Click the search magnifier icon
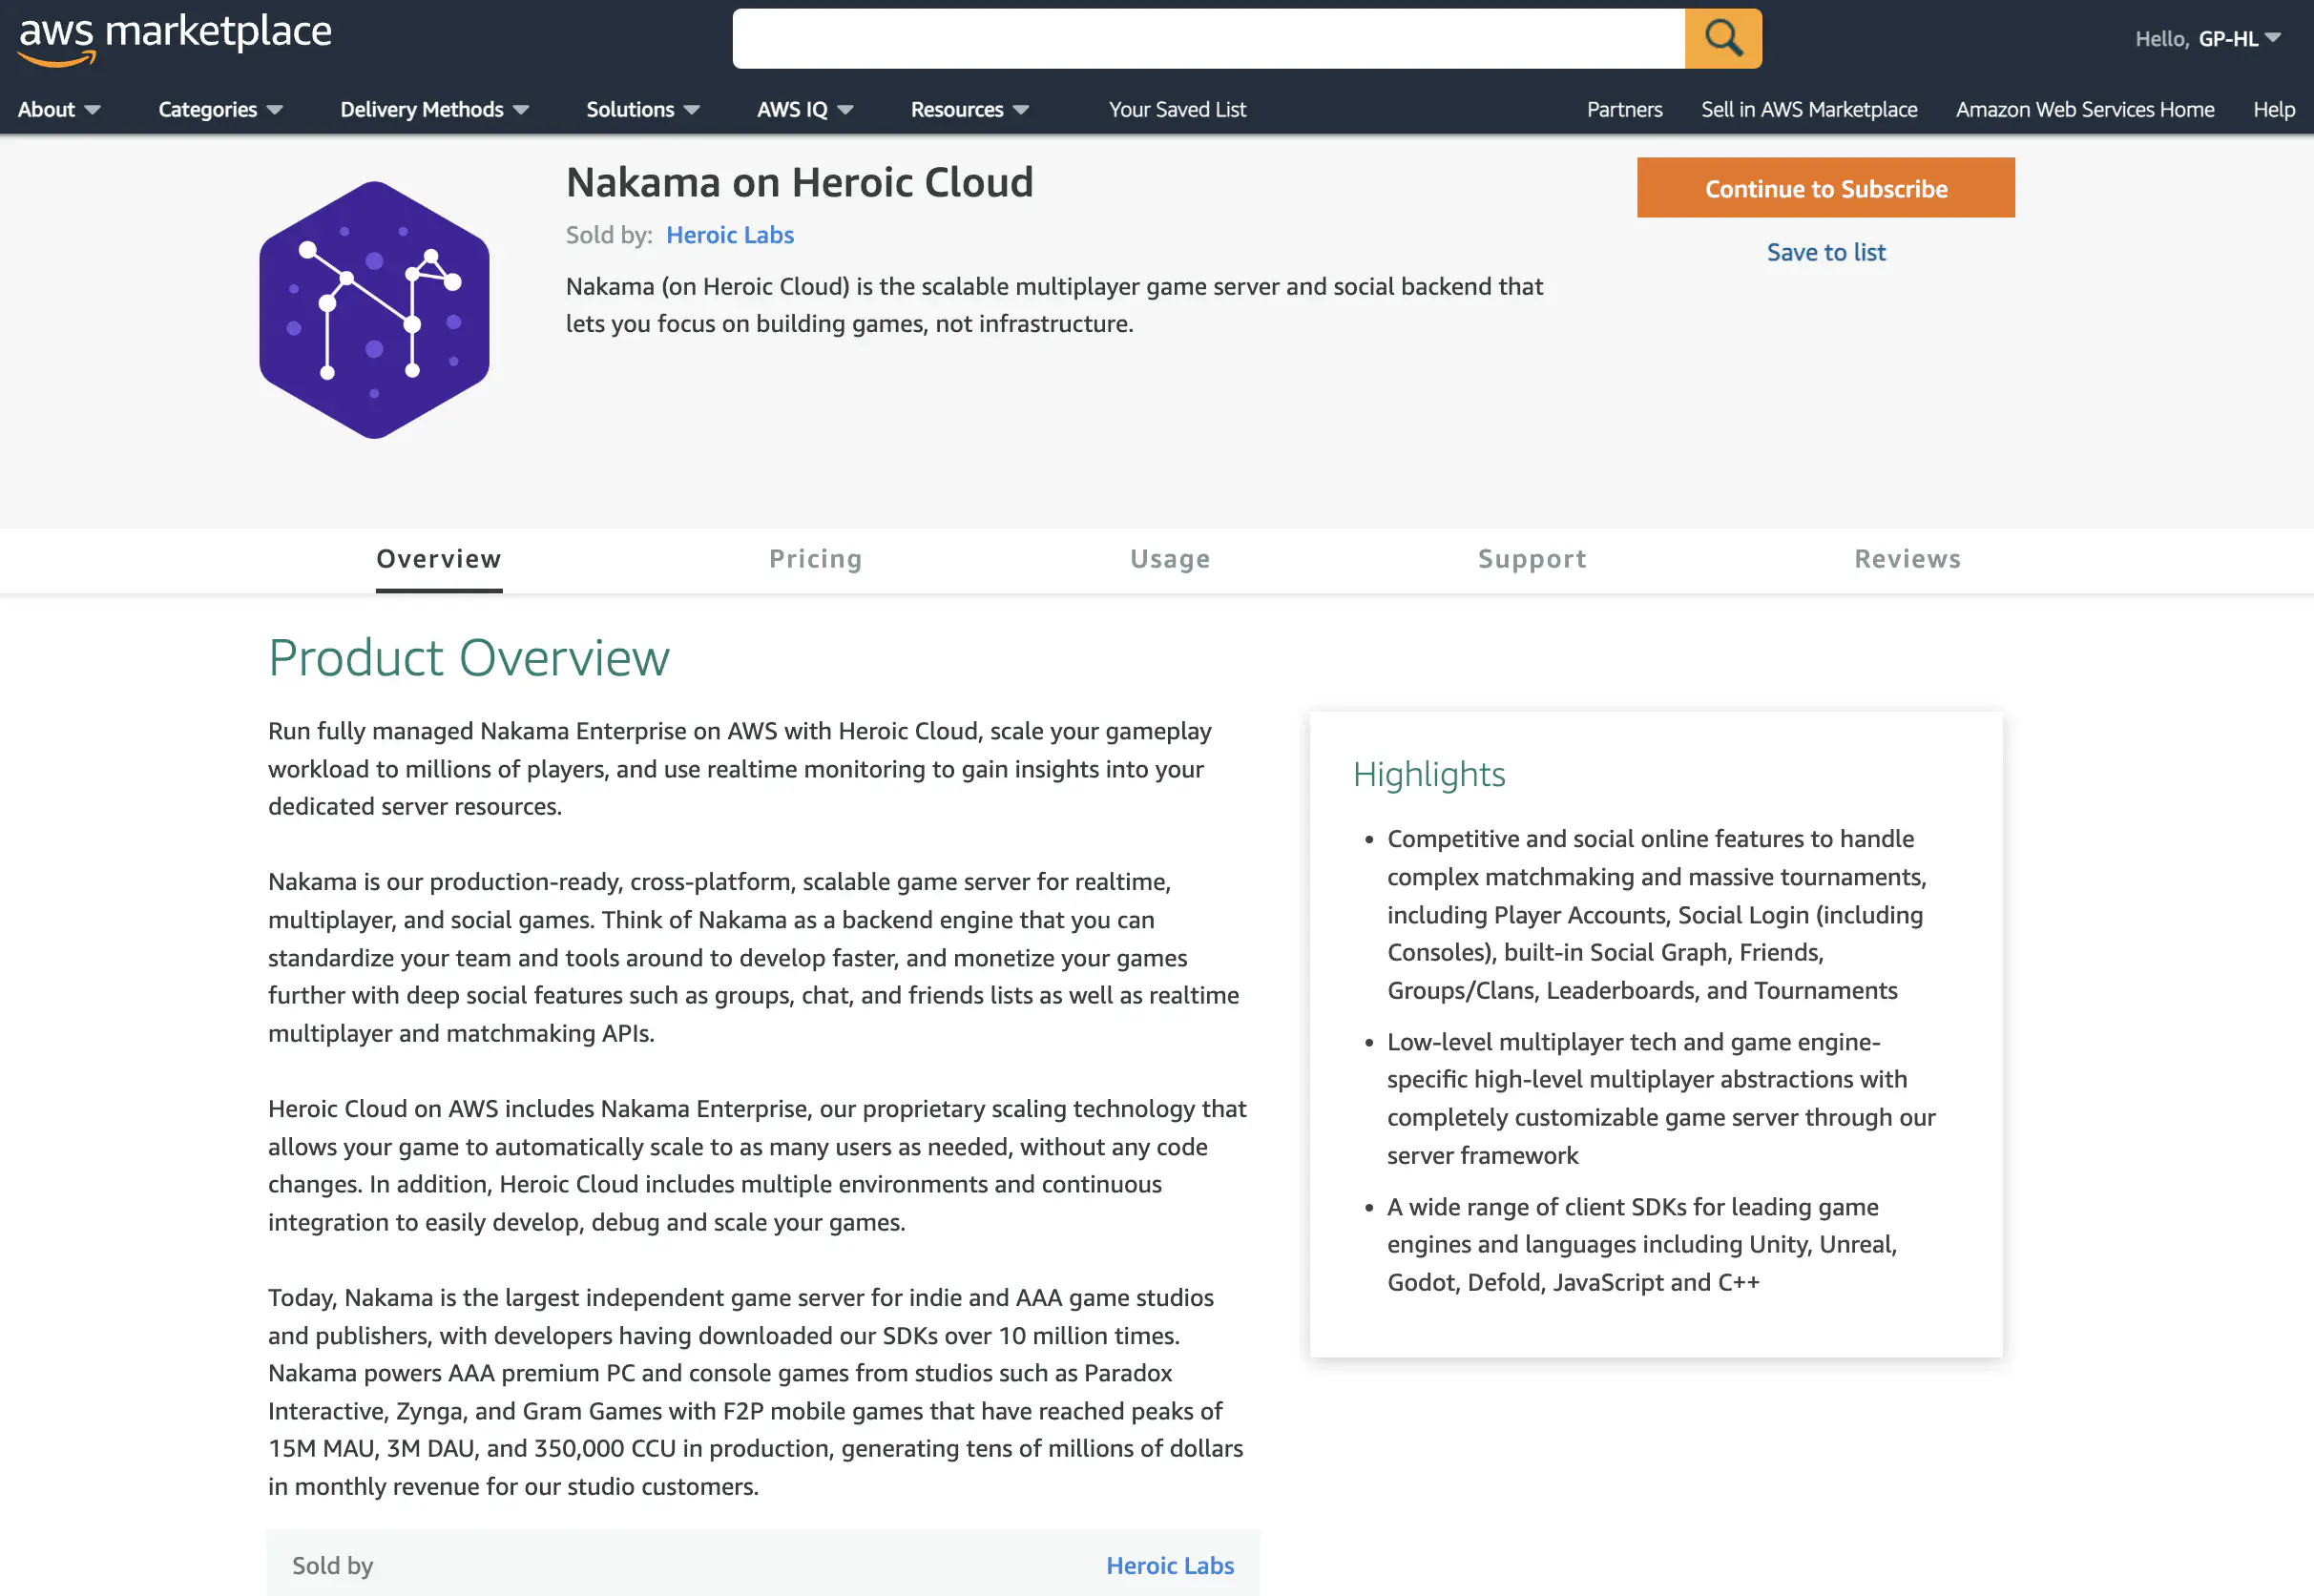 1721,35
